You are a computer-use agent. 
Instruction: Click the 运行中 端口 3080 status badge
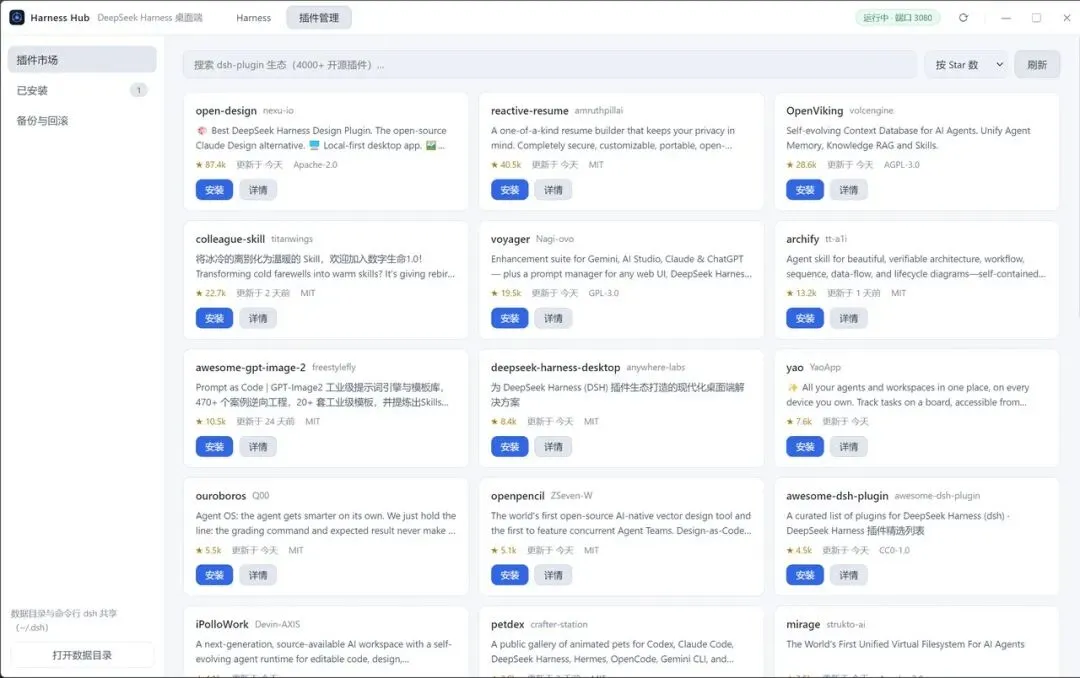point(897,18)
